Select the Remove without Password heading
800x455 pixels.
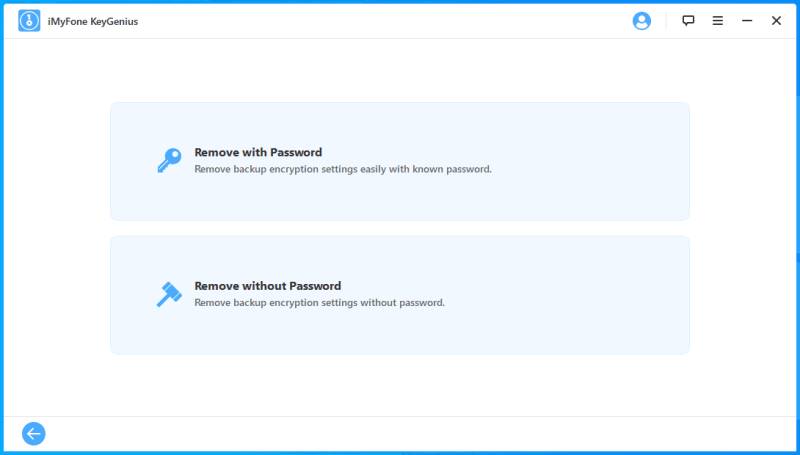[x=268, y=286]
